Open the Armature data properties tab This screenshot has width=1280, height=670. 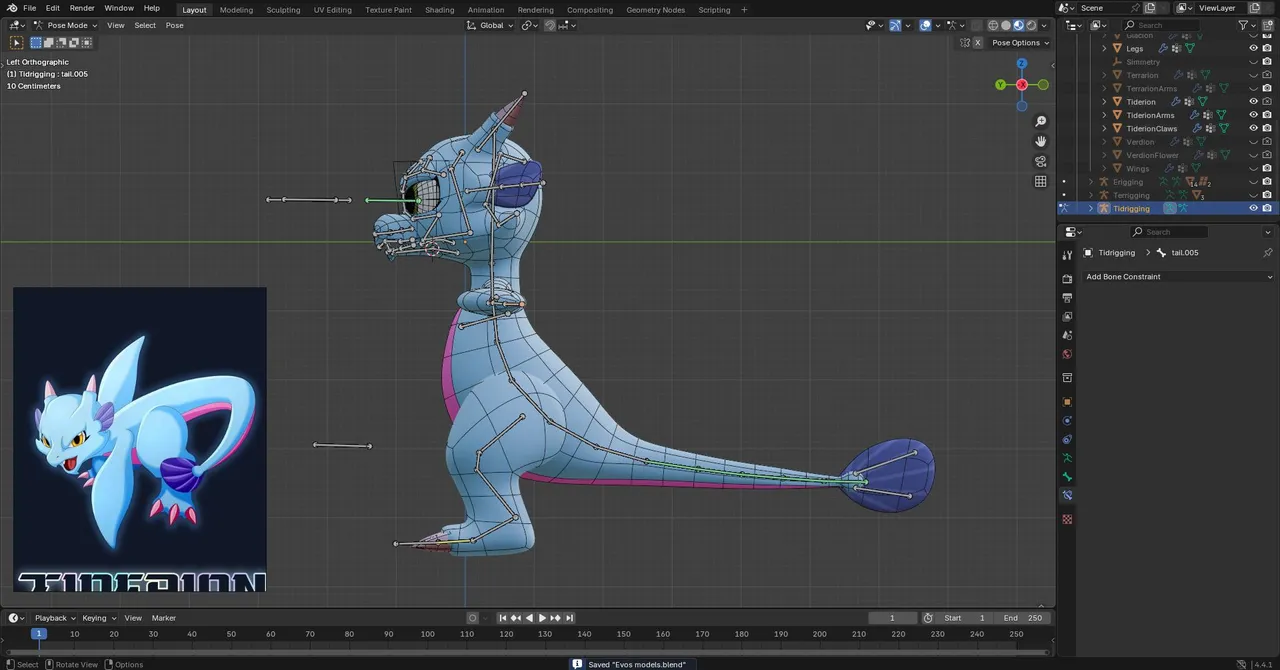point(1067,458)
